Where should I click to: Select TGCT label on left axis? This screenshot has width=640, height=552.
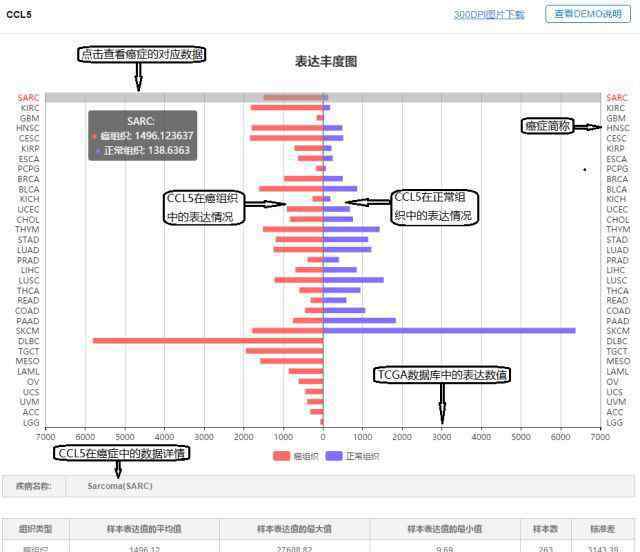click(x=29, y=351)
